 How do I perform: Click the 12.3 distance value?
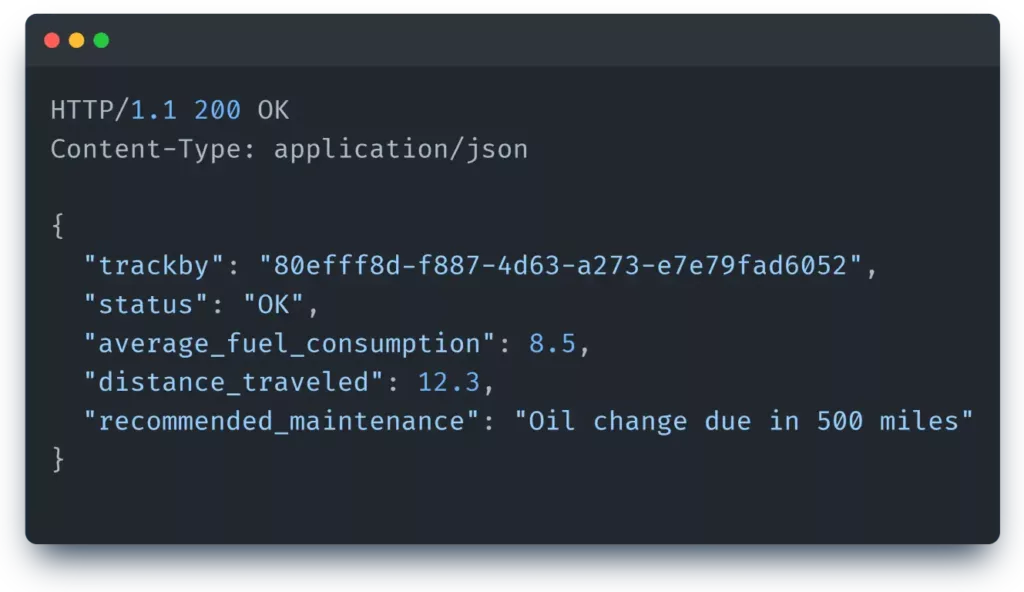coord(464,382)
